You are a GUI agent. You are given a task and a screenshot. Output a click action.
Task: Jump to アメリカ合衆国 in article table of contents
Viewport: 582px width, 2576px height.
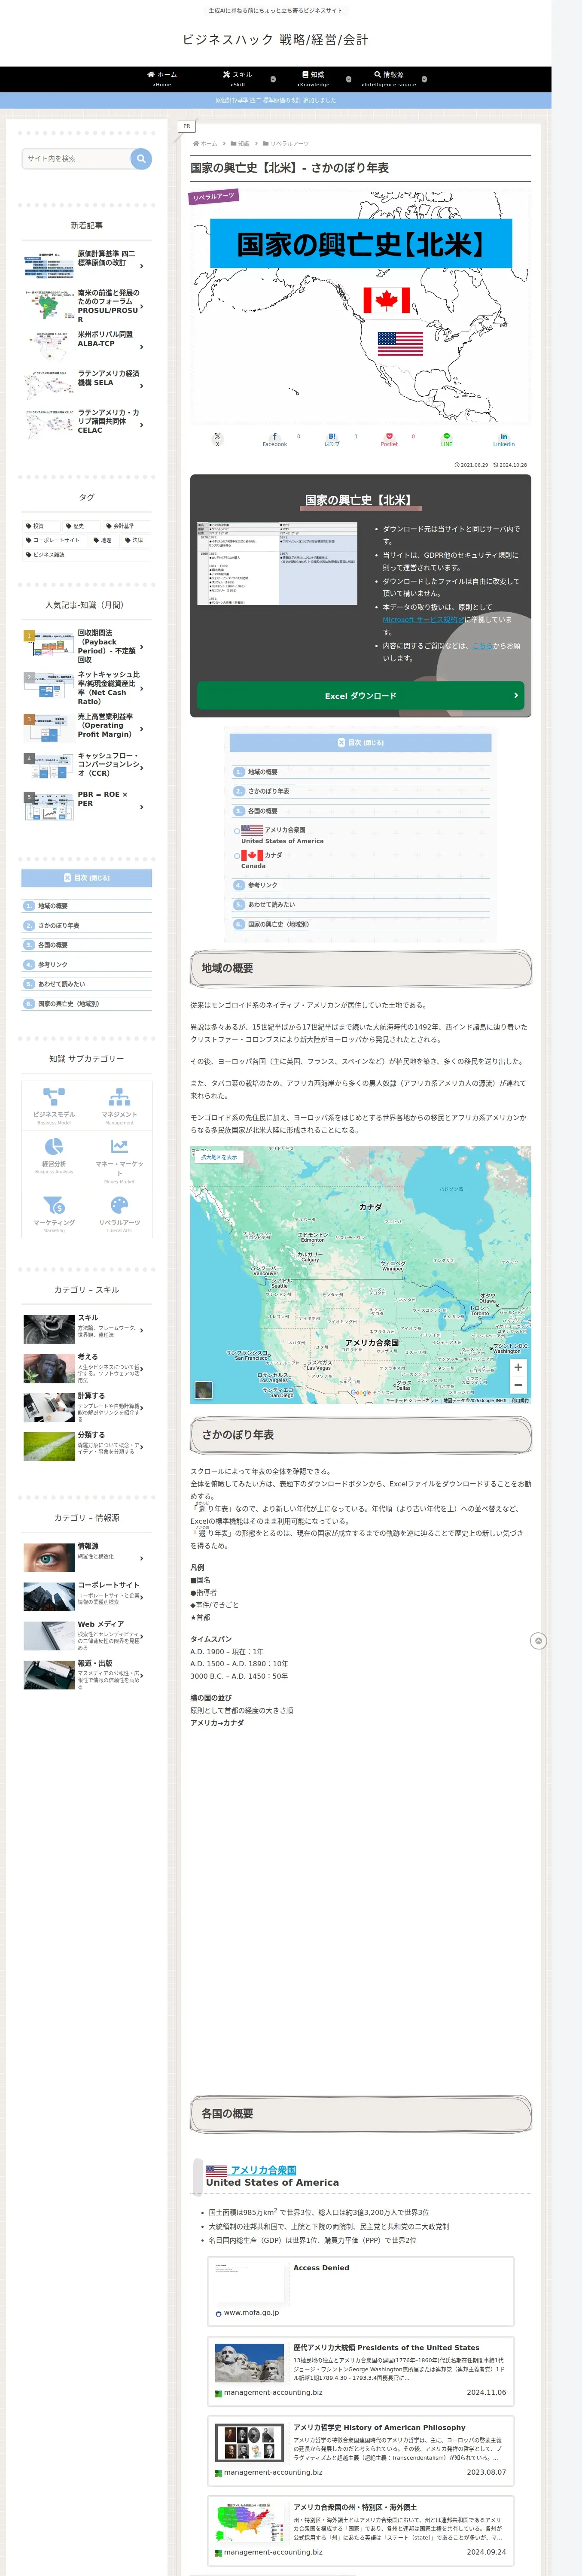tap(283, 835)
